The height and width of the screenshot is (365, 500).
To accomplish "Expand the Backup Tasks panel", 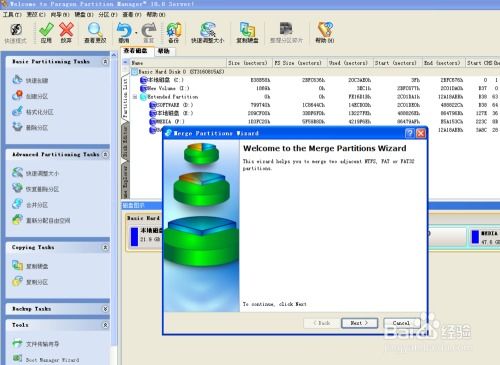I will (x=105, y=309).
